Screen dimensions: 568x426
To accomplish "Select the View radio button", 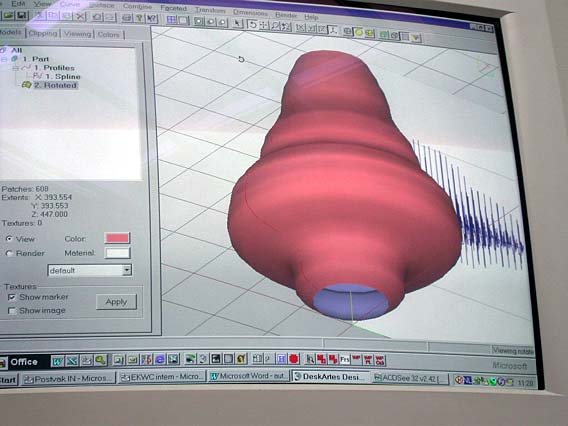I will point(9,239).
